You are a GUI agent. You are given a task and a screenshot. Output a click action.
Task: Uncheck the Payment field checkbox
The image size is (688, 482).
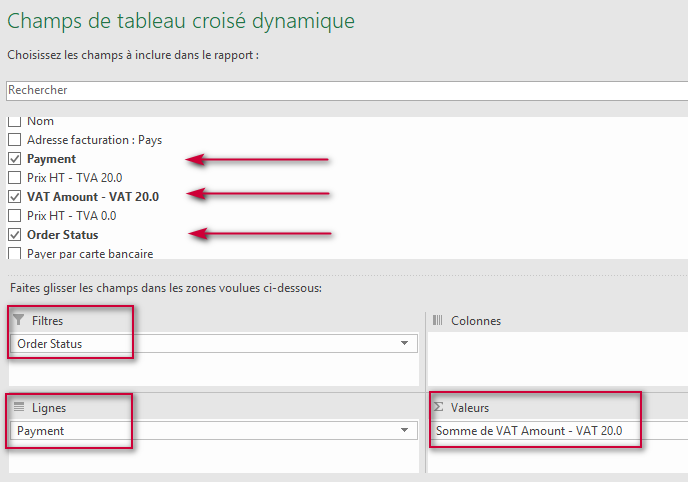point(15,159)
